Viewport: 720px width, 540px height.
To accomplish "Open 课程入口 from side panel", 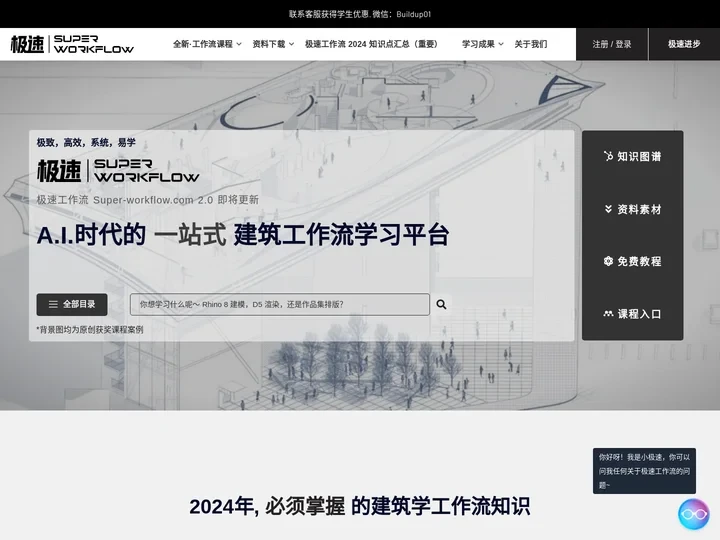I will click(x=632, y=314).
